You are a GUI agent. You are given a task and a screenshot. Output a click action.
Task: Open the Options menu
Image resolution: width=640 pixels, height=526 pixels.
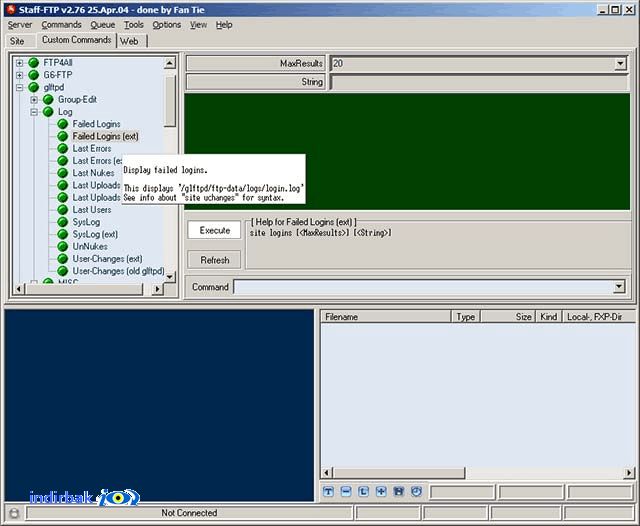167,25
